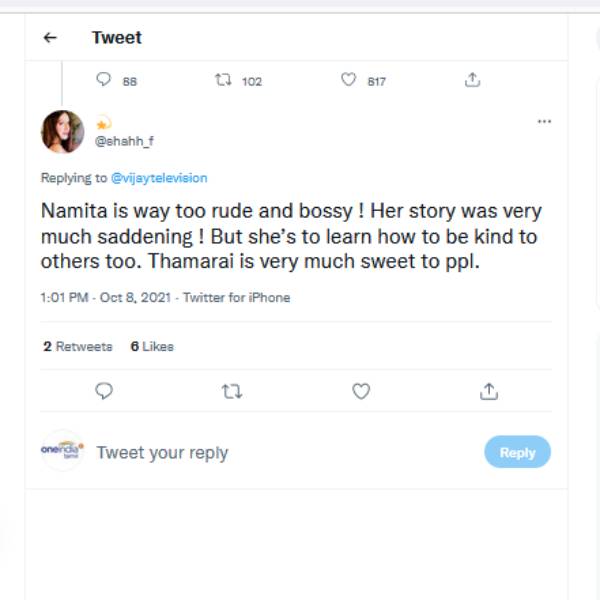Click the oneindia account avatar
The height and width of the screenshot is (600, 600).
(62, 451)
